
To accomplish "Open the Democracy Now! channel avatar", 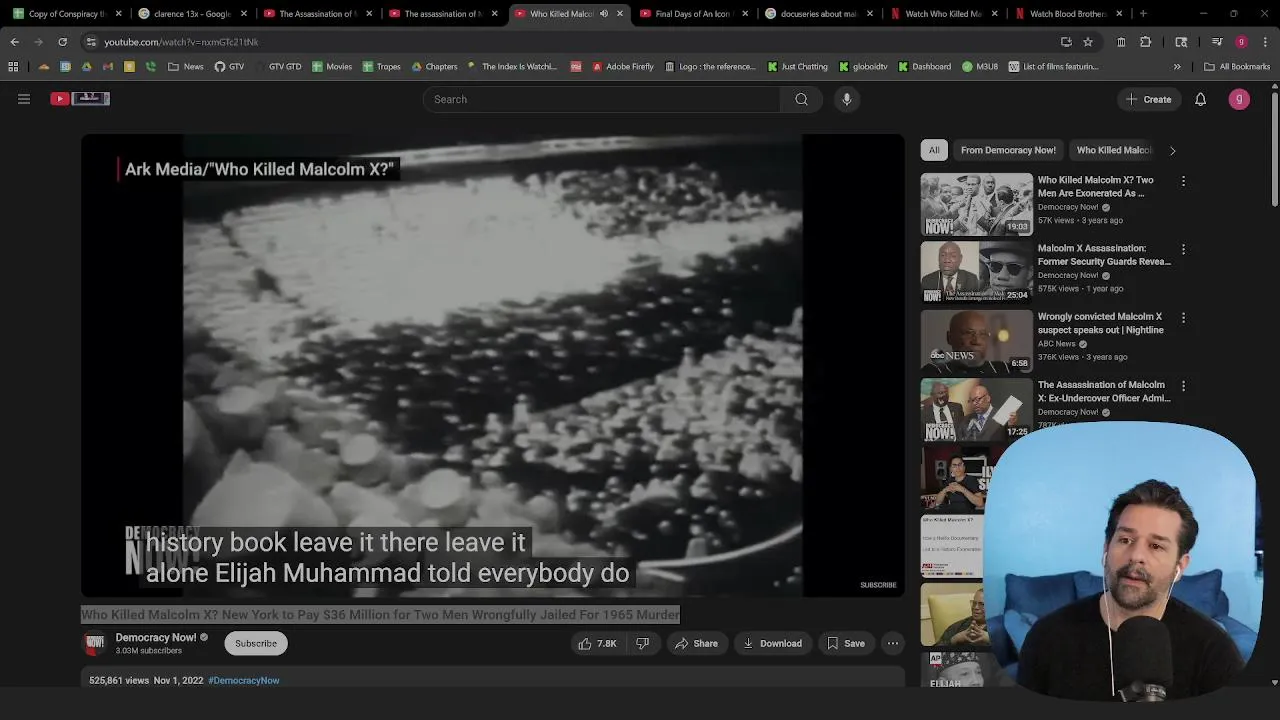I will point(95,643).
